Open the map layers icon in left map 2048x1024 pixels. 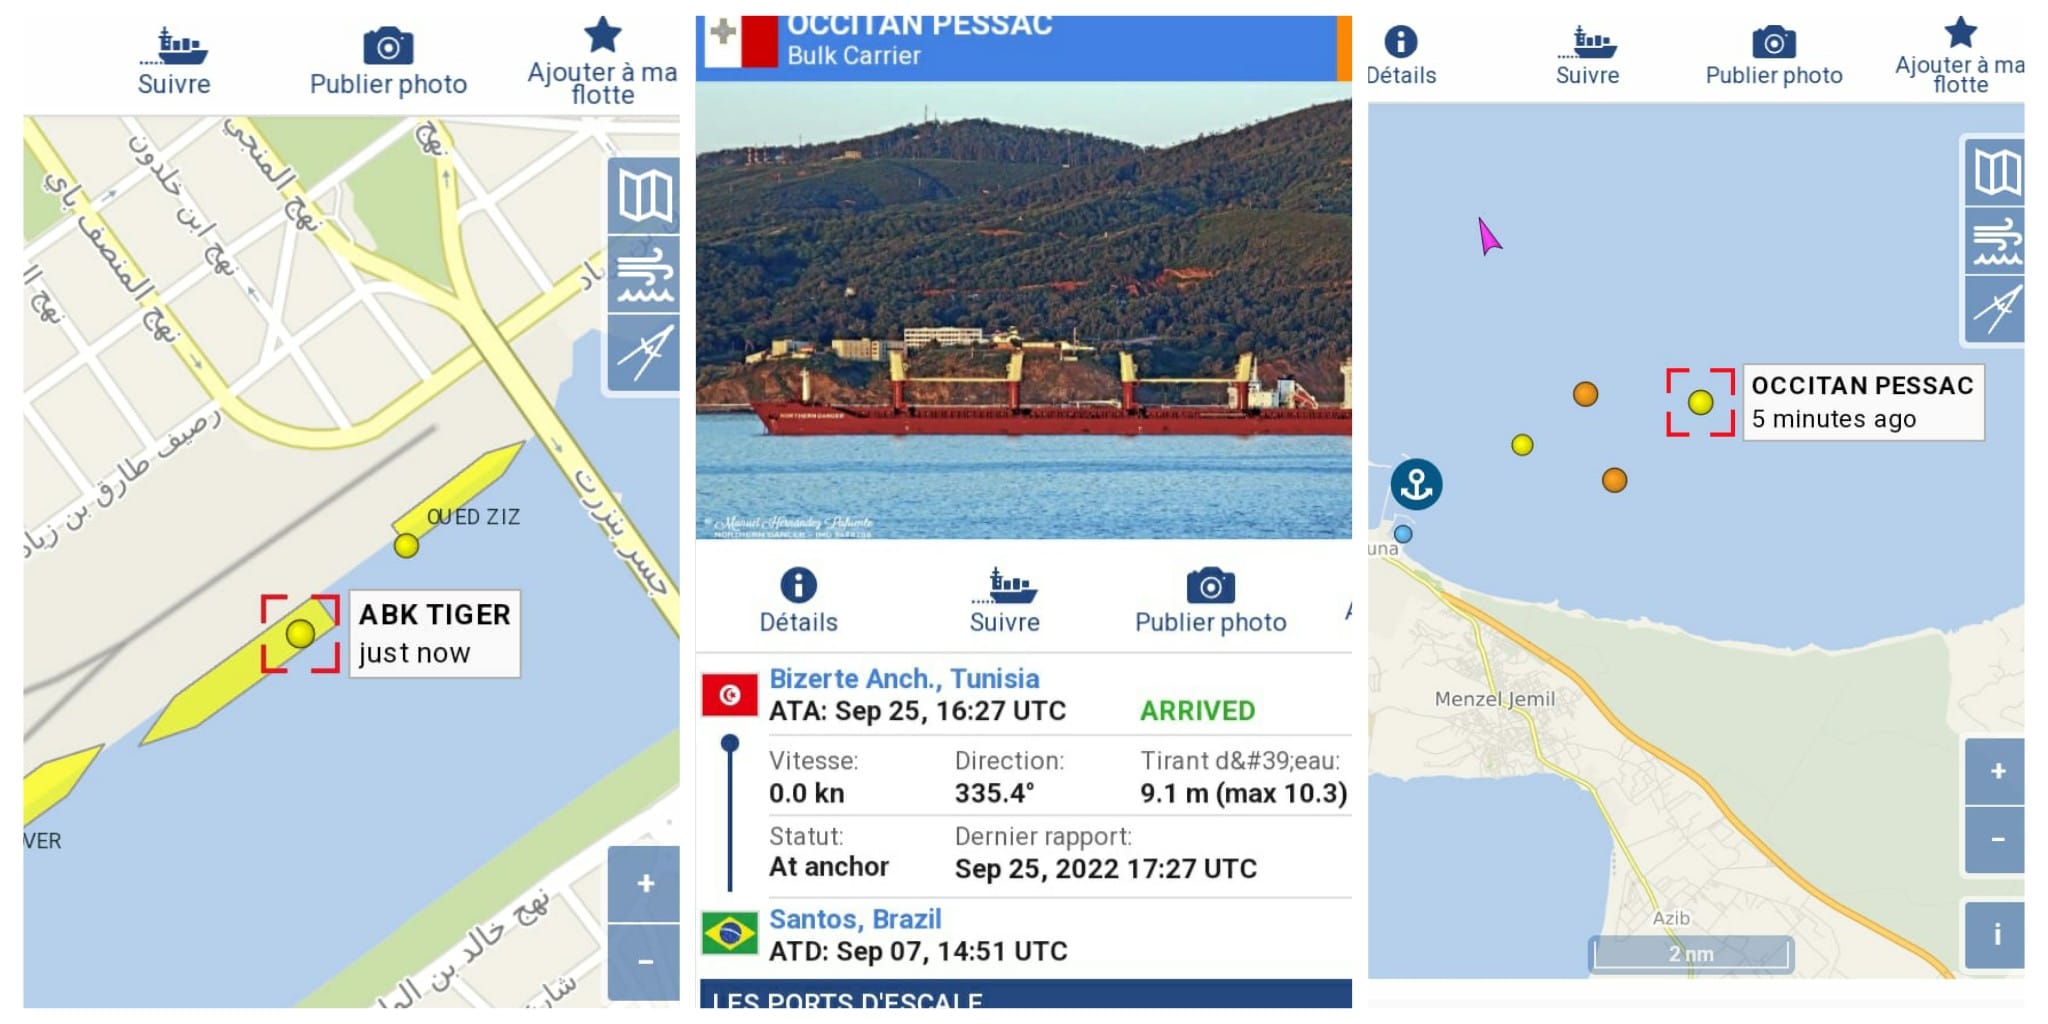tap(644, 195)
